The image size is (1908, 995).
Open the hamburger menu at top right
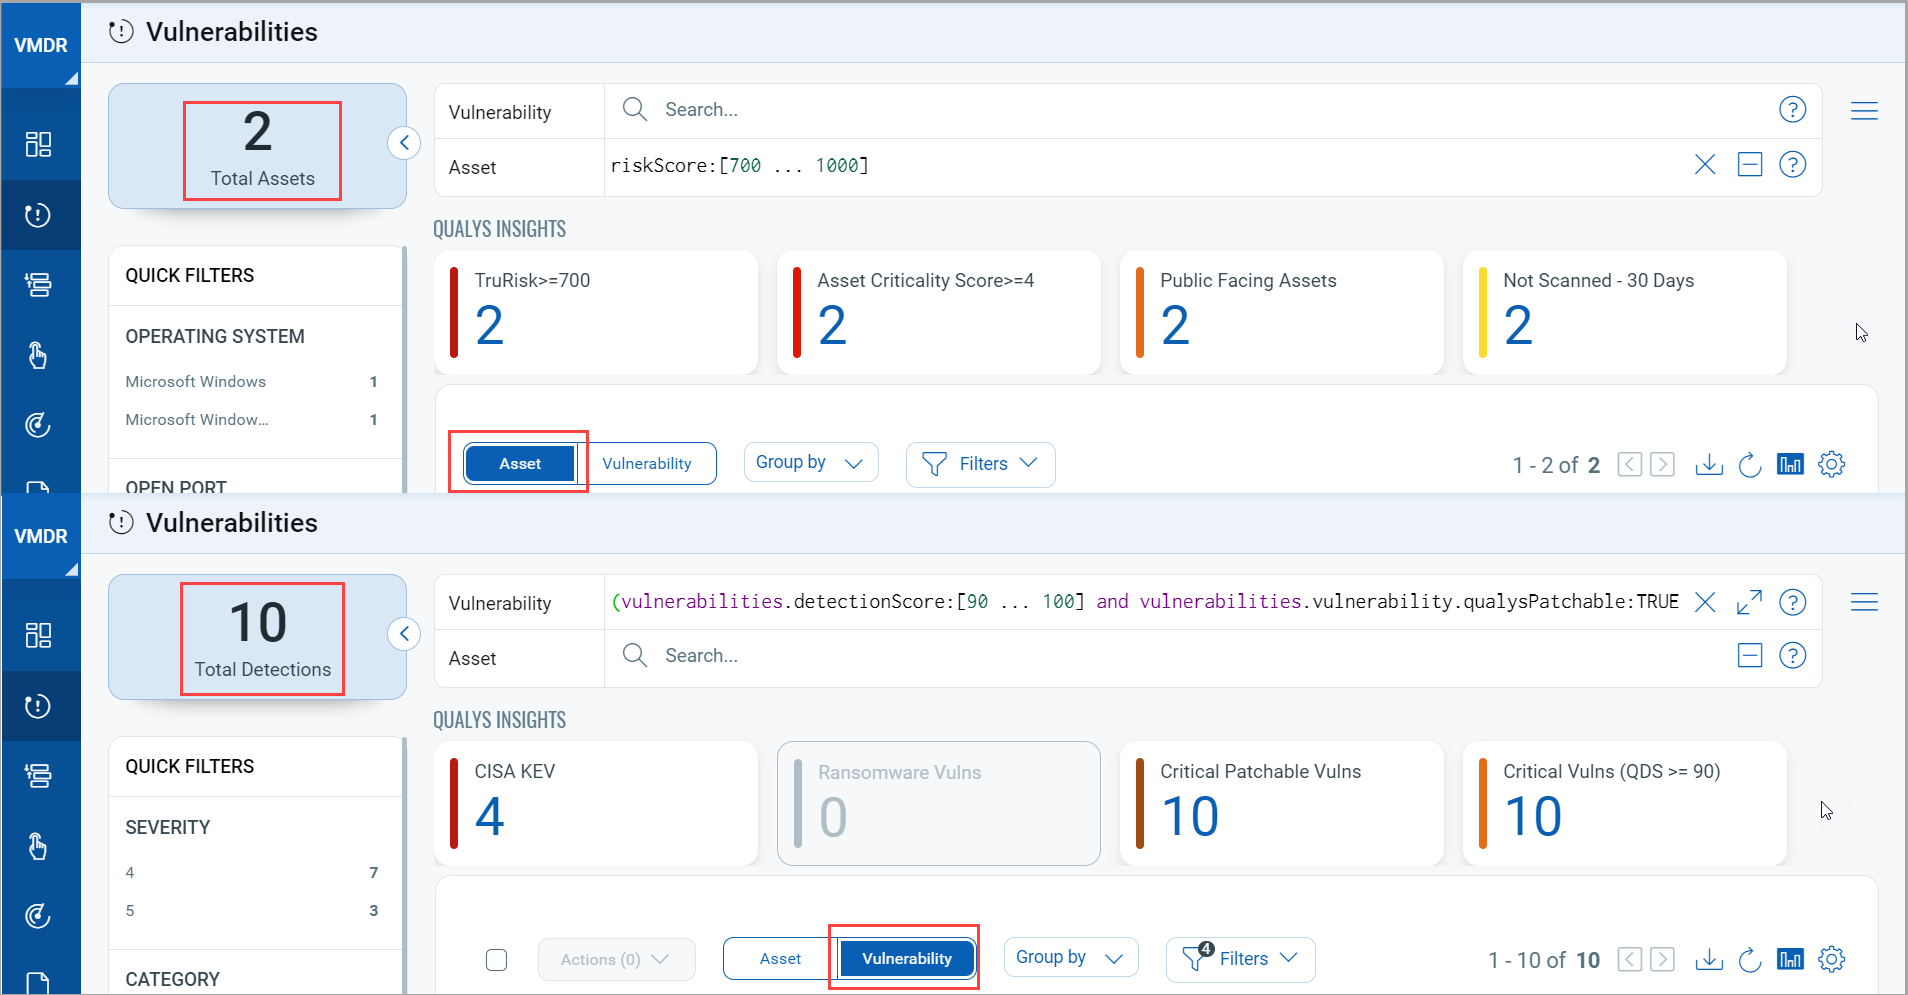pos(1864,111)
